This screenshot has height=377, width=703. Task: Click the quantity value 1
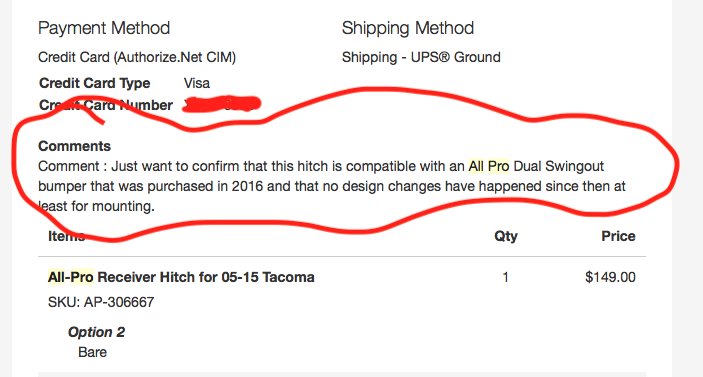(505, 277)
